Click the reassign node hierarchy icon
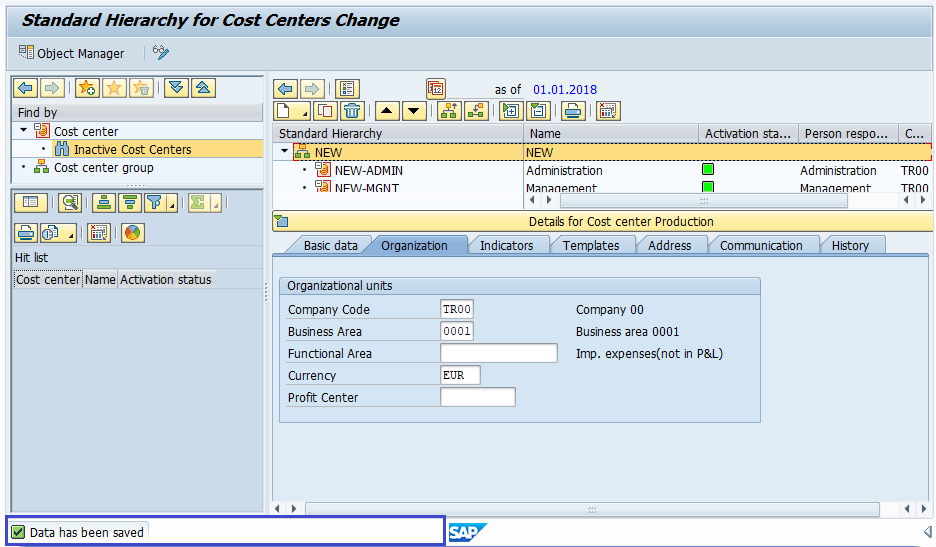 coord(476,111)
